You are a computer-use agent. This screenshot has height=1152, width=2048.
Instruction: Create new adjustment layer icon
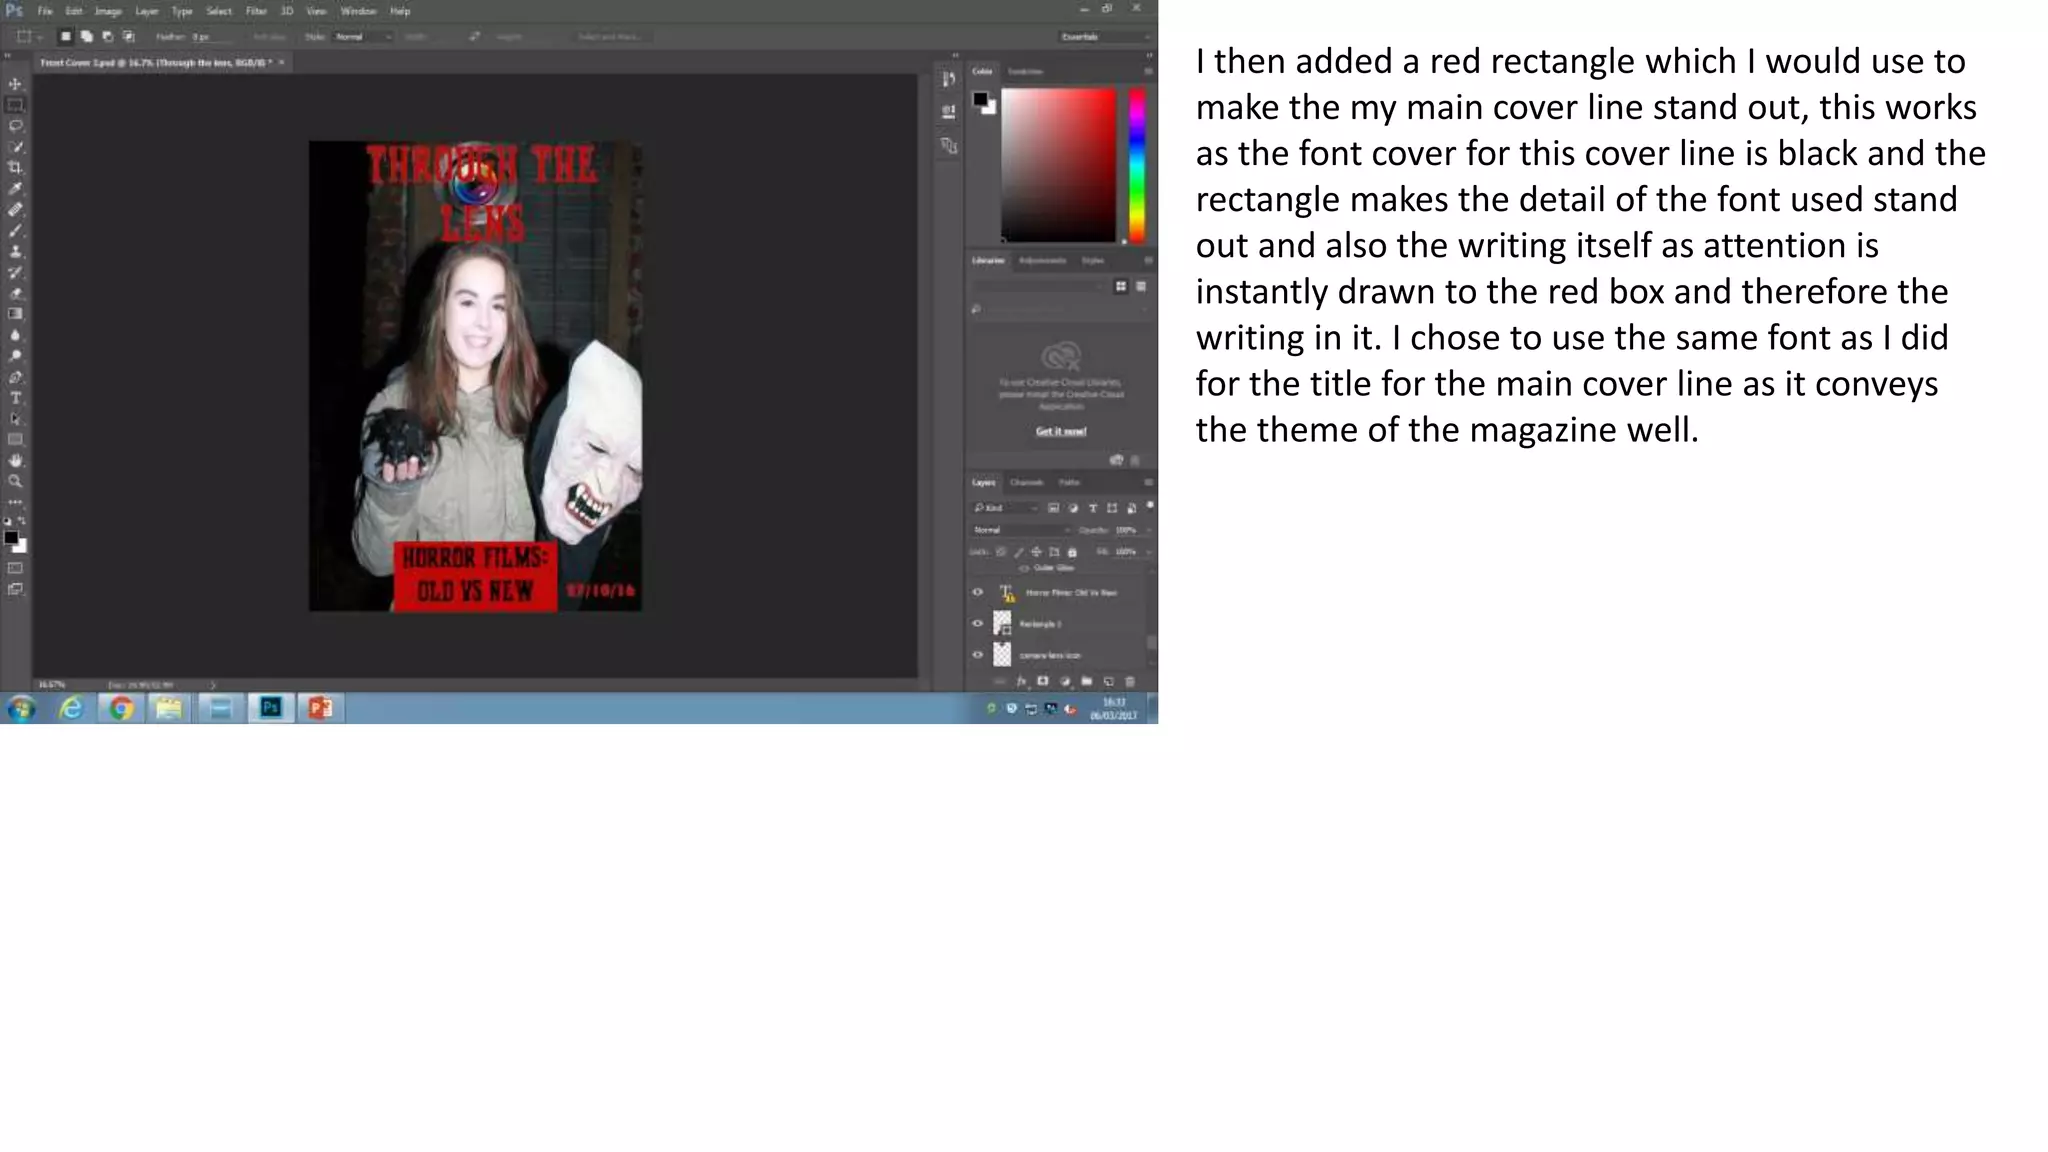[1065, 681]
